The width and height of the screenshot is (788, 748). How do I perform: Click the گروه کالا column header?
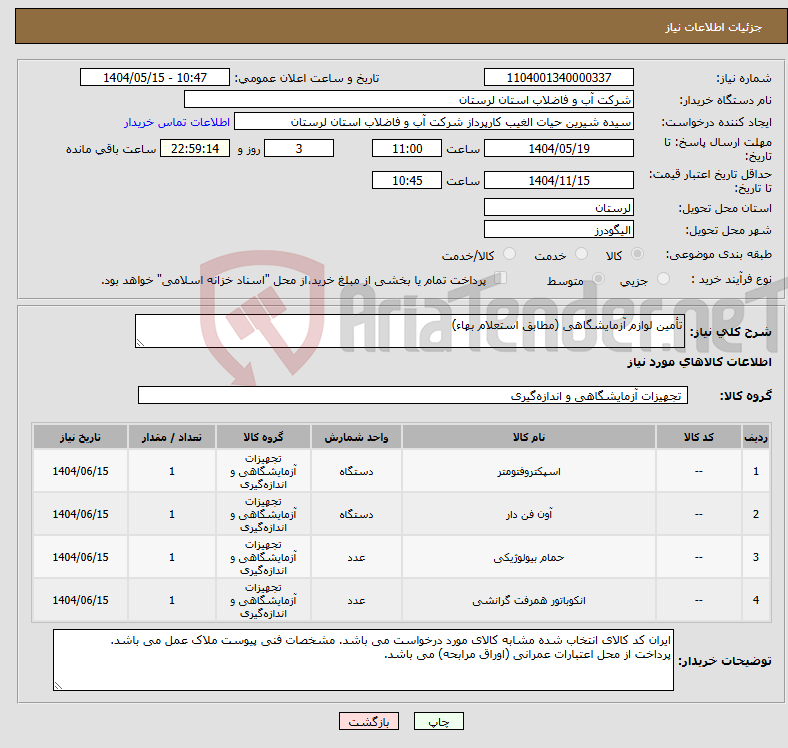click(263, 437)
